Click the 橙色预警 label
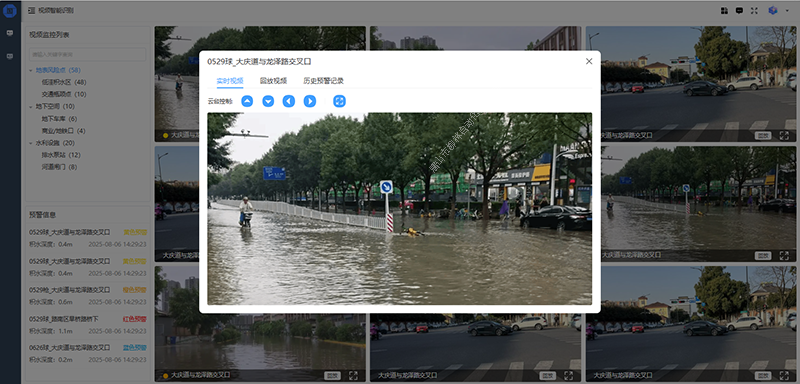The height and width of the screenshot is (384, 800). click(x=135, y=290)
